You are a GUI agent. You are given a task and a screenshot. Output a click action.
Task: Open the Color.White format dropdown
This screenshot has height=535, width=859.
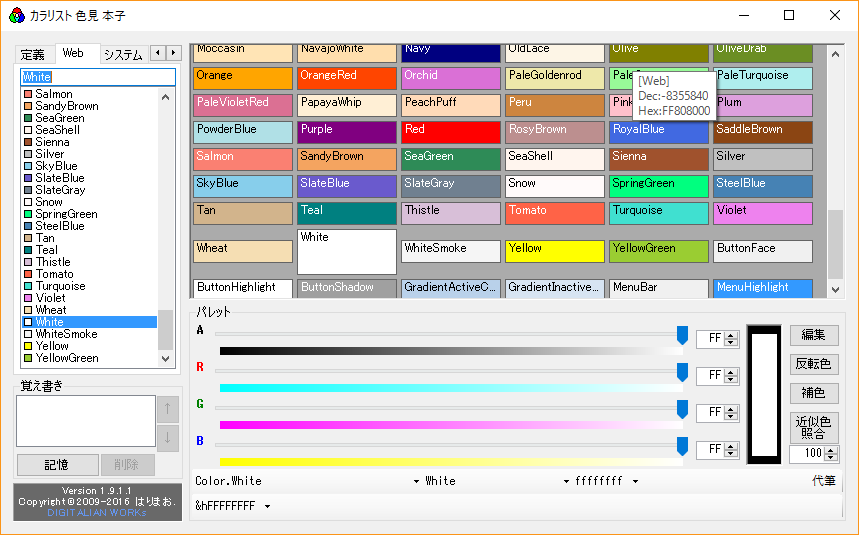pos(416,481)
